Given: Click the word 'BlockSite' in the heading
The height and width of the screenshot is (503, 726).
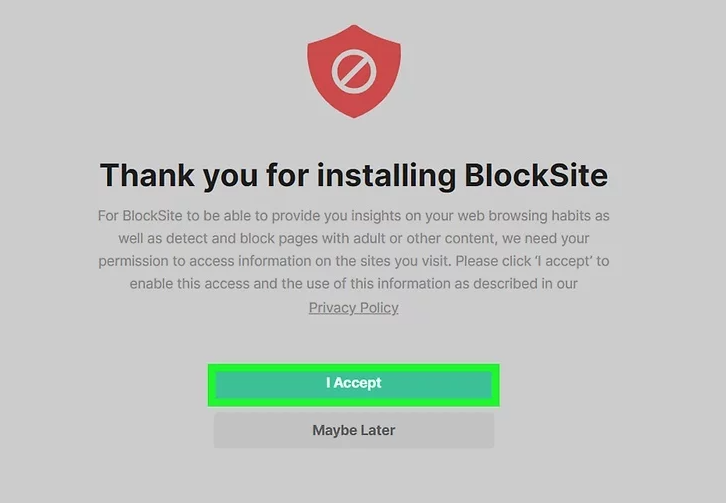Looking at the screenshot, I should tap(535, 175).
